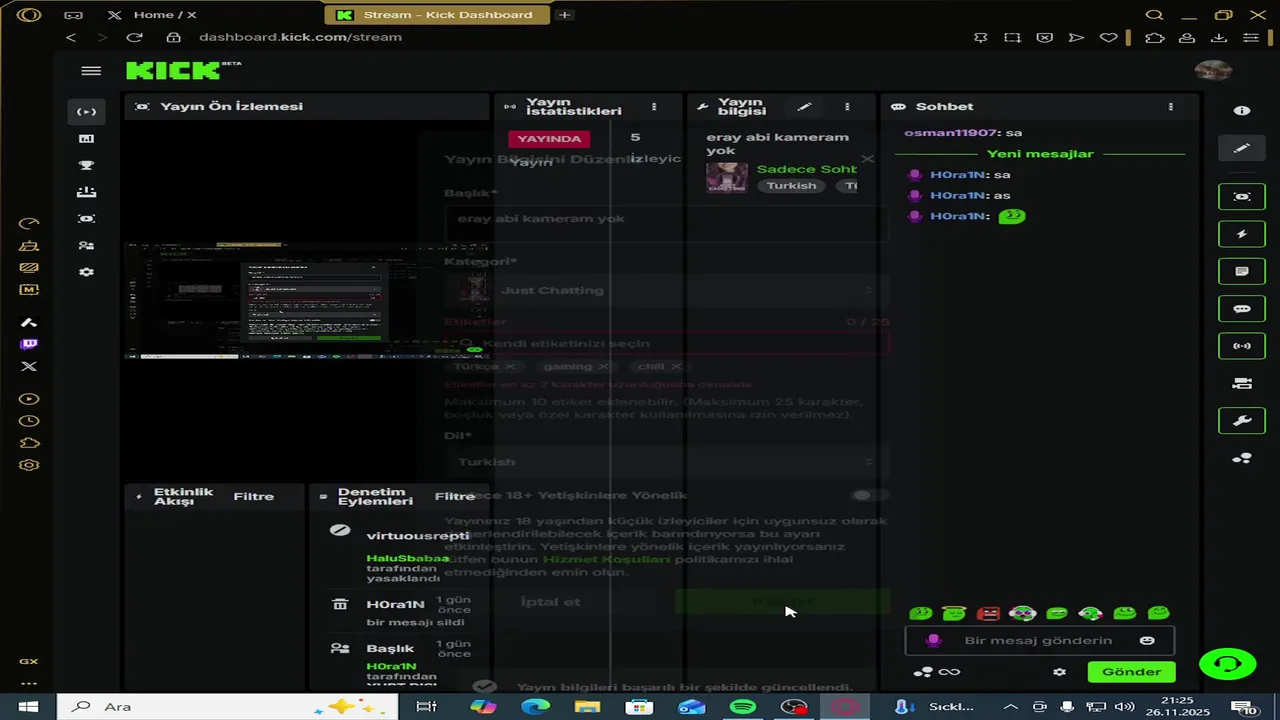Click the emoji picker in the chat input
1280x720 pixels.
(1147, 641)
